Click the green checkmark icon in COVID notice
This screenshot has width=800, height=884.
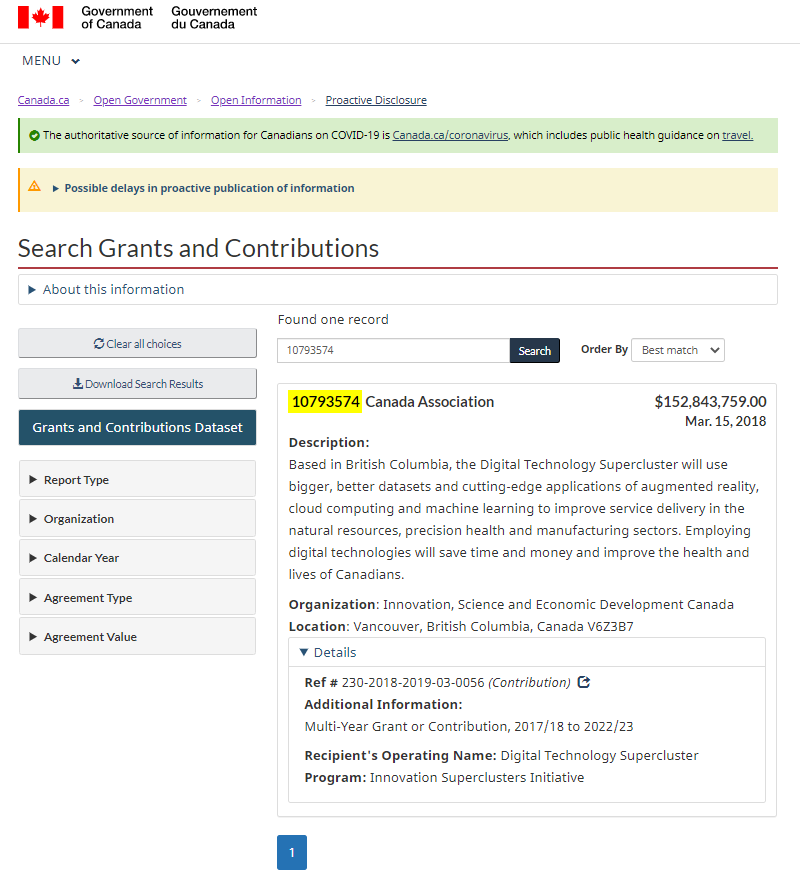pos(34,135)
